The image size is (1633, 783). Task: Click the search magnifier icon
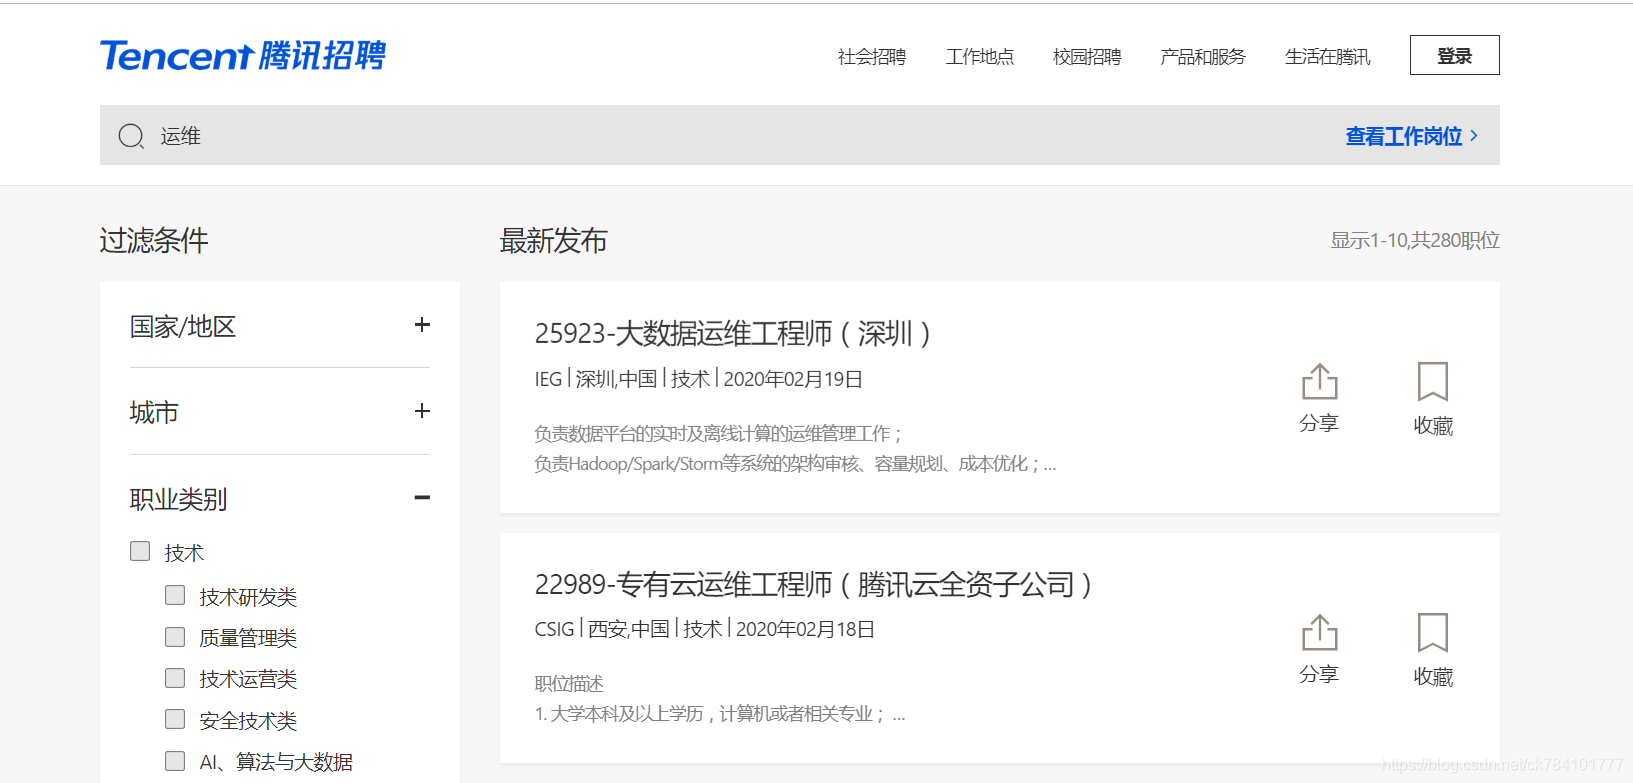(x=131, y=136)
